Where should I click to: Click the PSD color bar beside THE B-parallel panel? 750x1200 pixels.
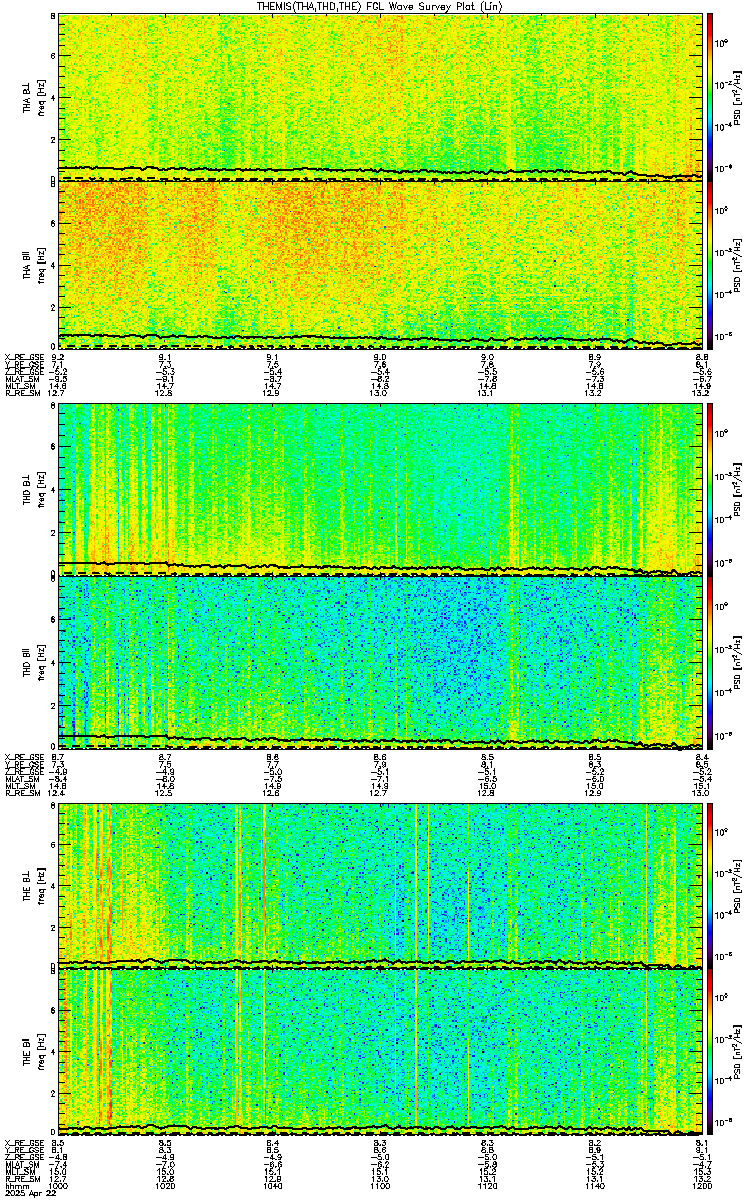(709, 1052)
